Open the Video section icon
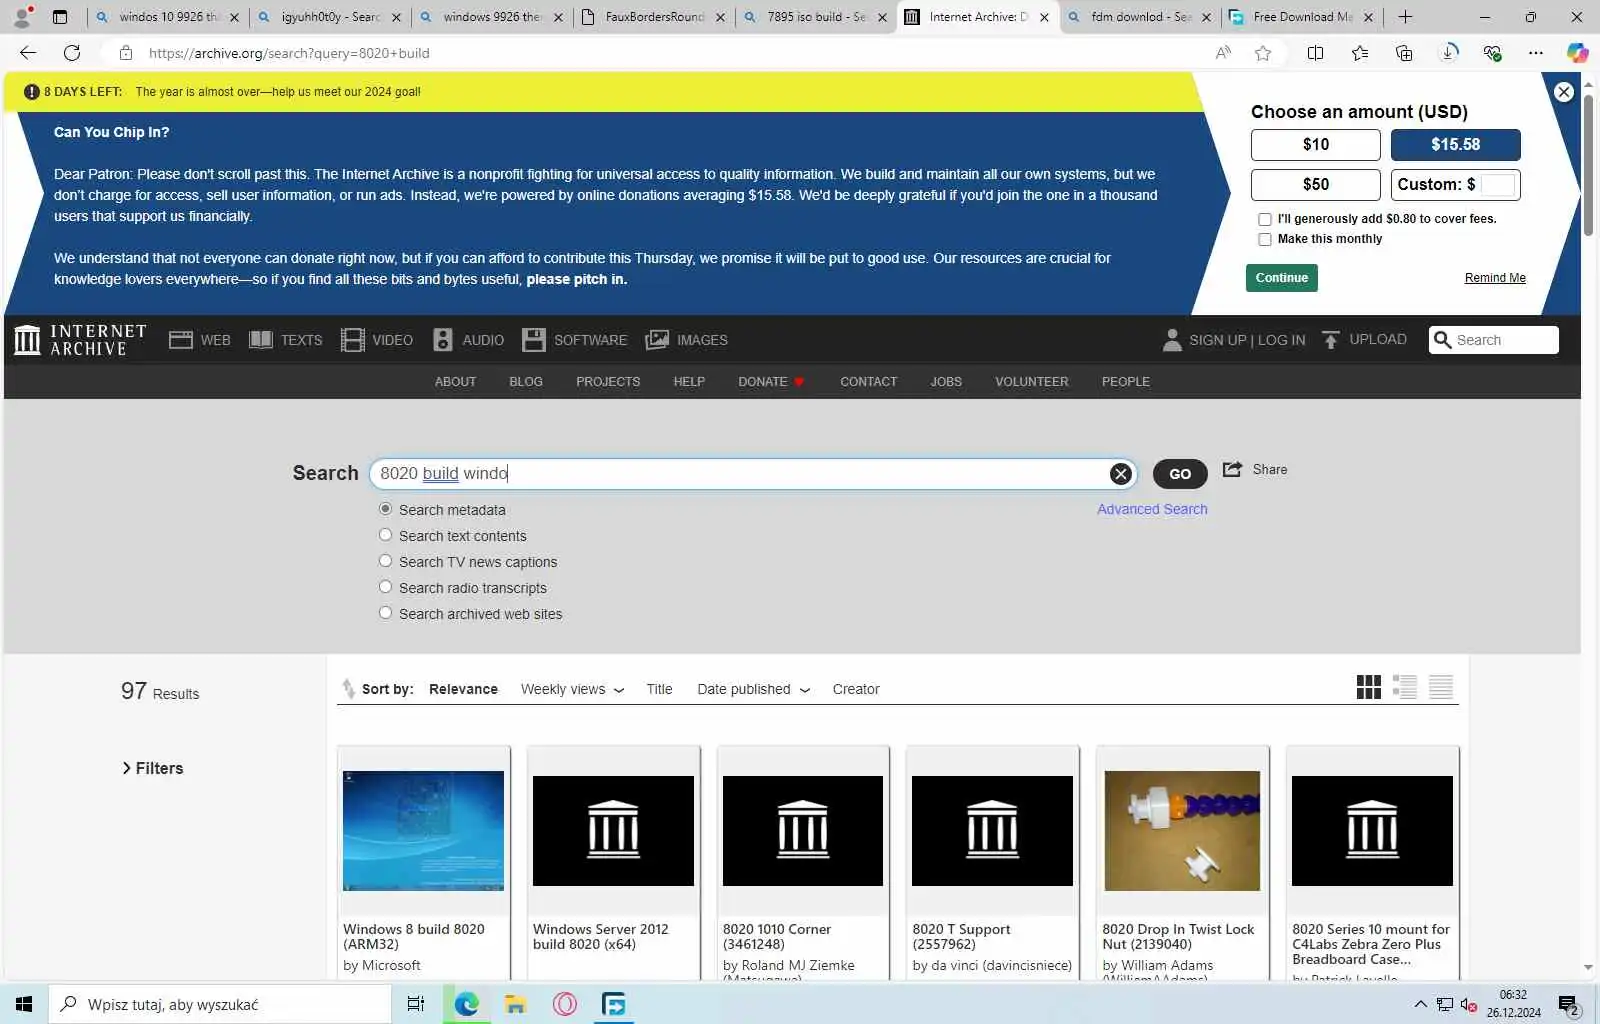 click(x=352, y=340)
